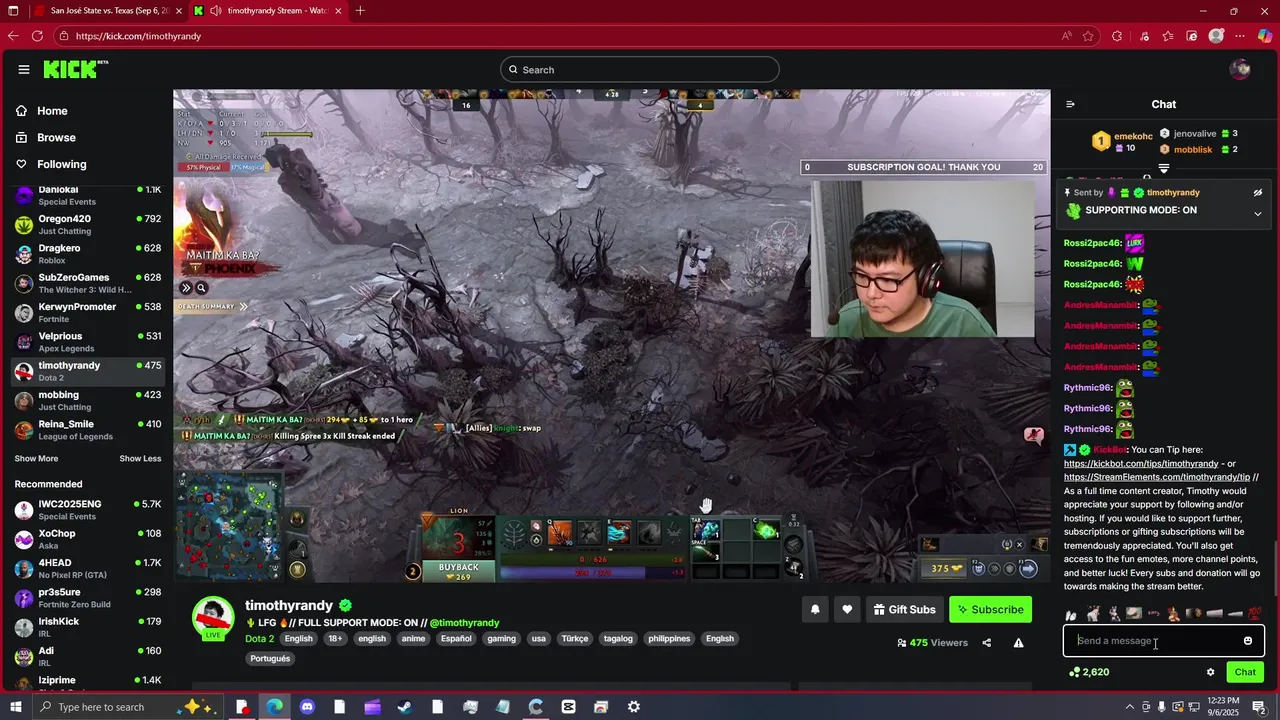Open SubZeroGames channel in sidebar
1280x720 pixels.
coord(88,283)
